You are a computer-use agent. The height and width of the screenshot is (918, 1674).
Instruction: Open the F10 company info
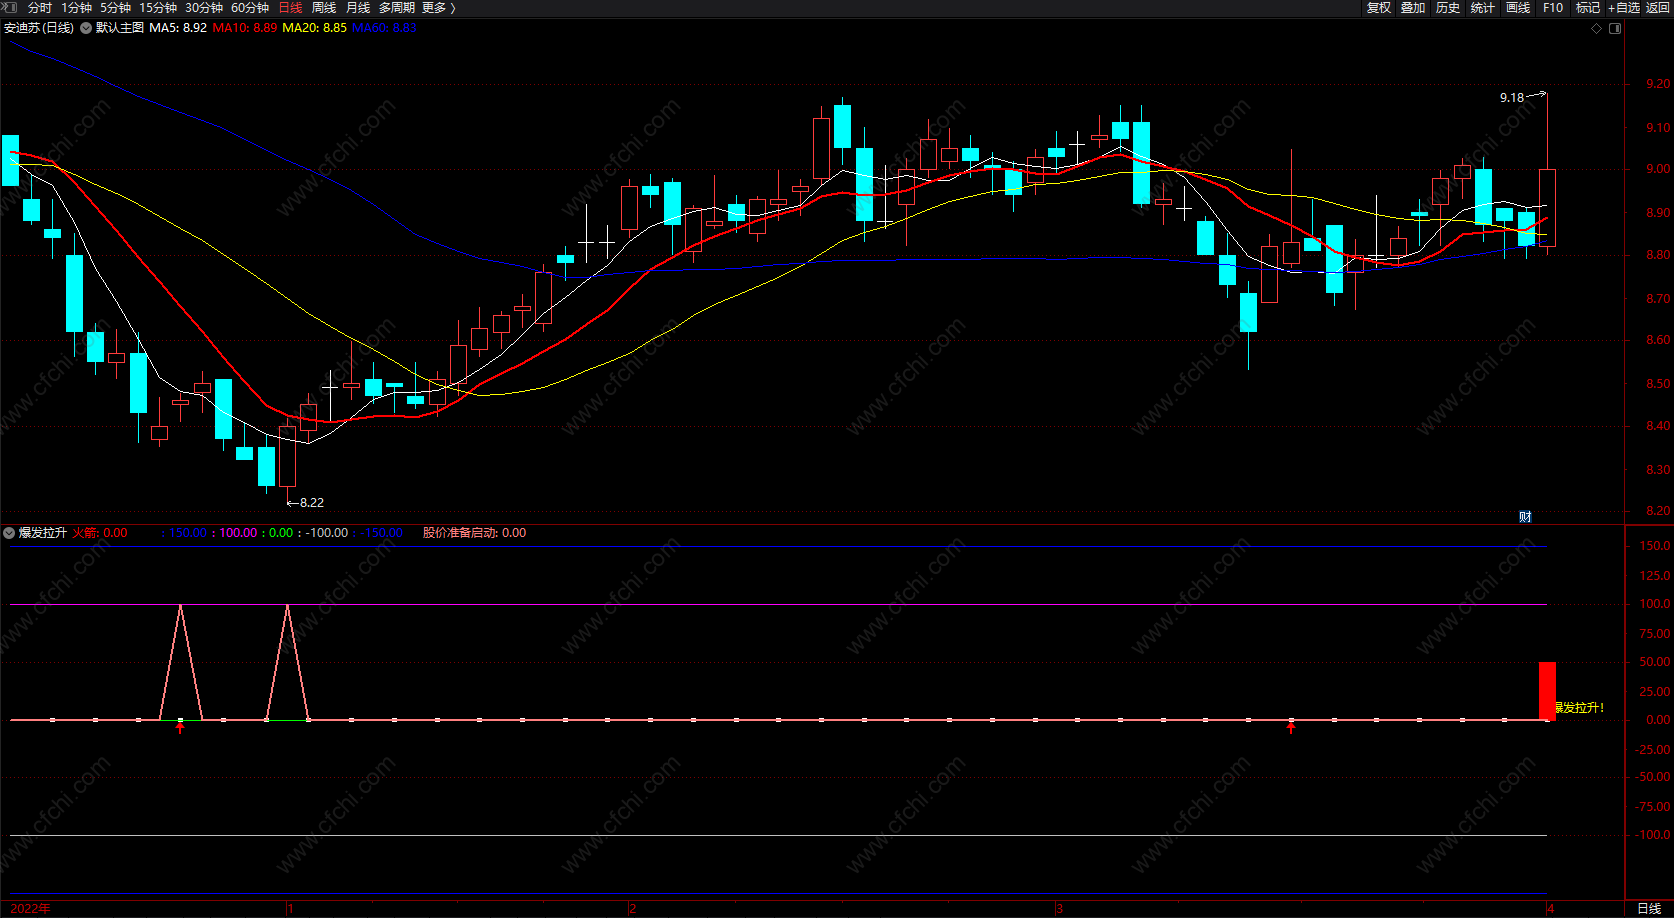(1553, 8)
